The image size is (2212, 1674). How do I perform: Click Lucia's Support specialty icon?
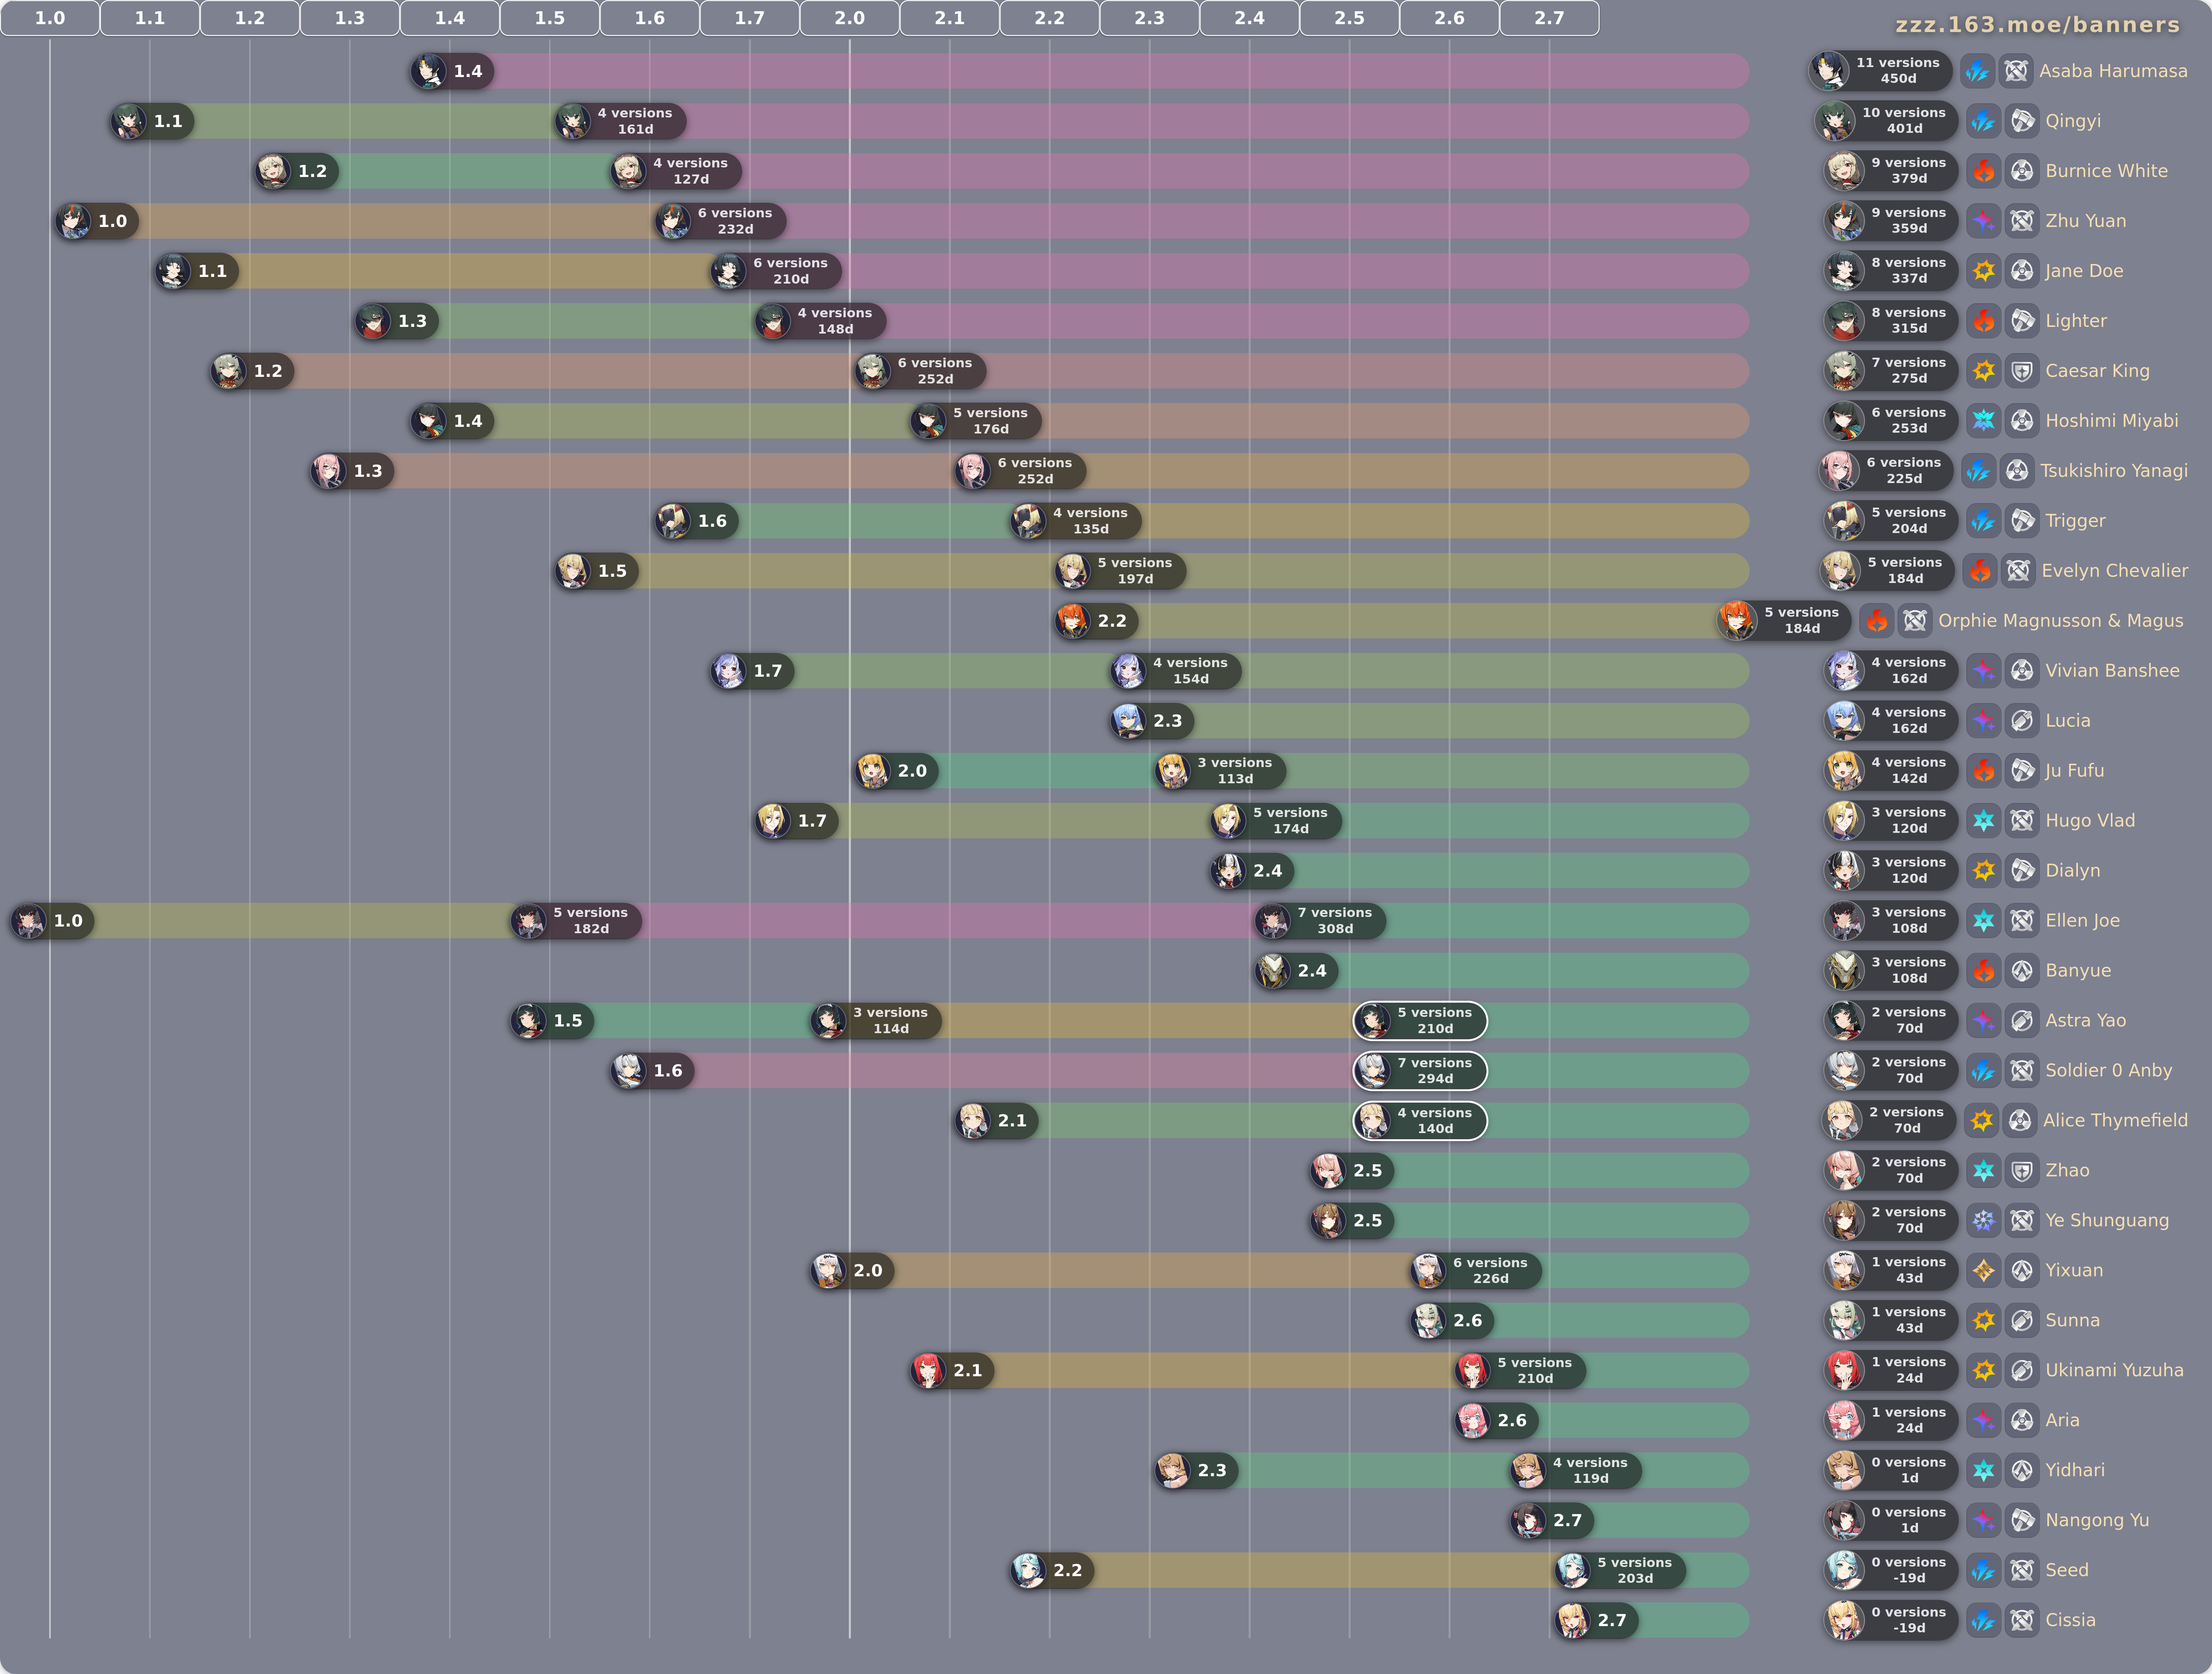pos(2022,721)
